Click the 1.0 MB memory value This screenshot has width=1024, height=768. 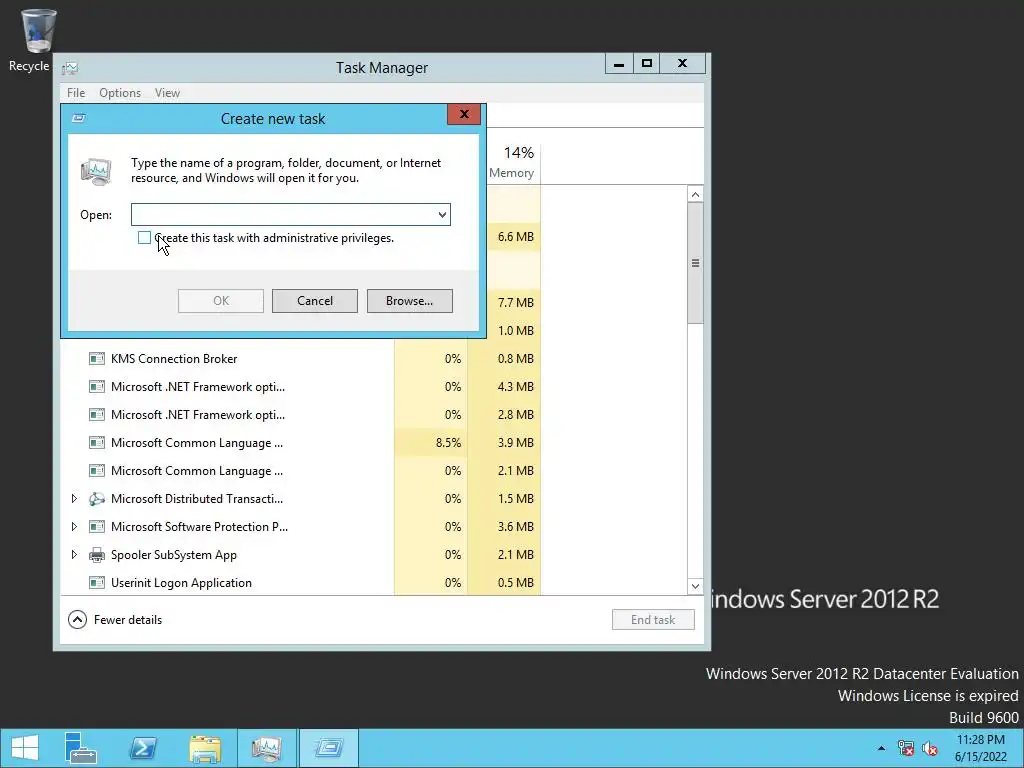(x=515, y=330)
